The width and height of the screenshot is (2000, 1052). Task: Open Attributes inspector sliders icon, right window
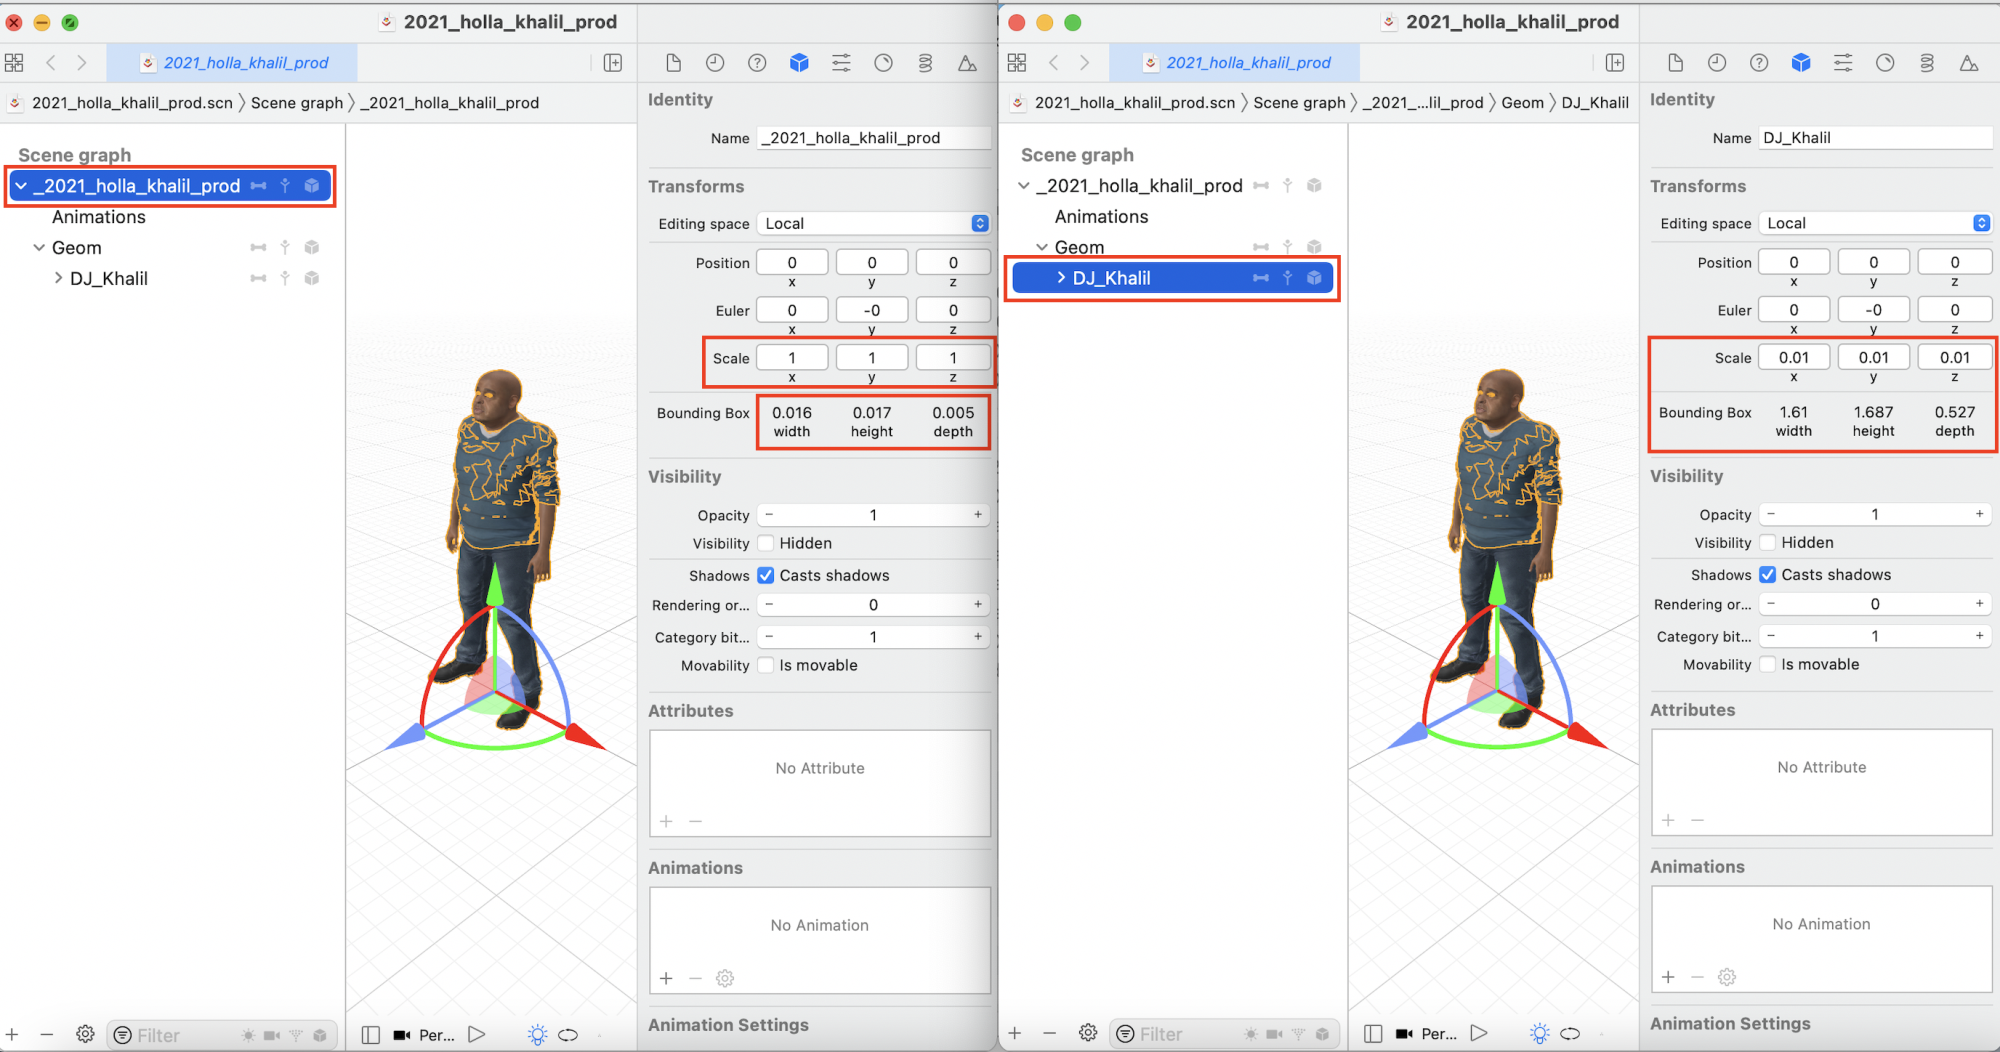point(1843,63)
